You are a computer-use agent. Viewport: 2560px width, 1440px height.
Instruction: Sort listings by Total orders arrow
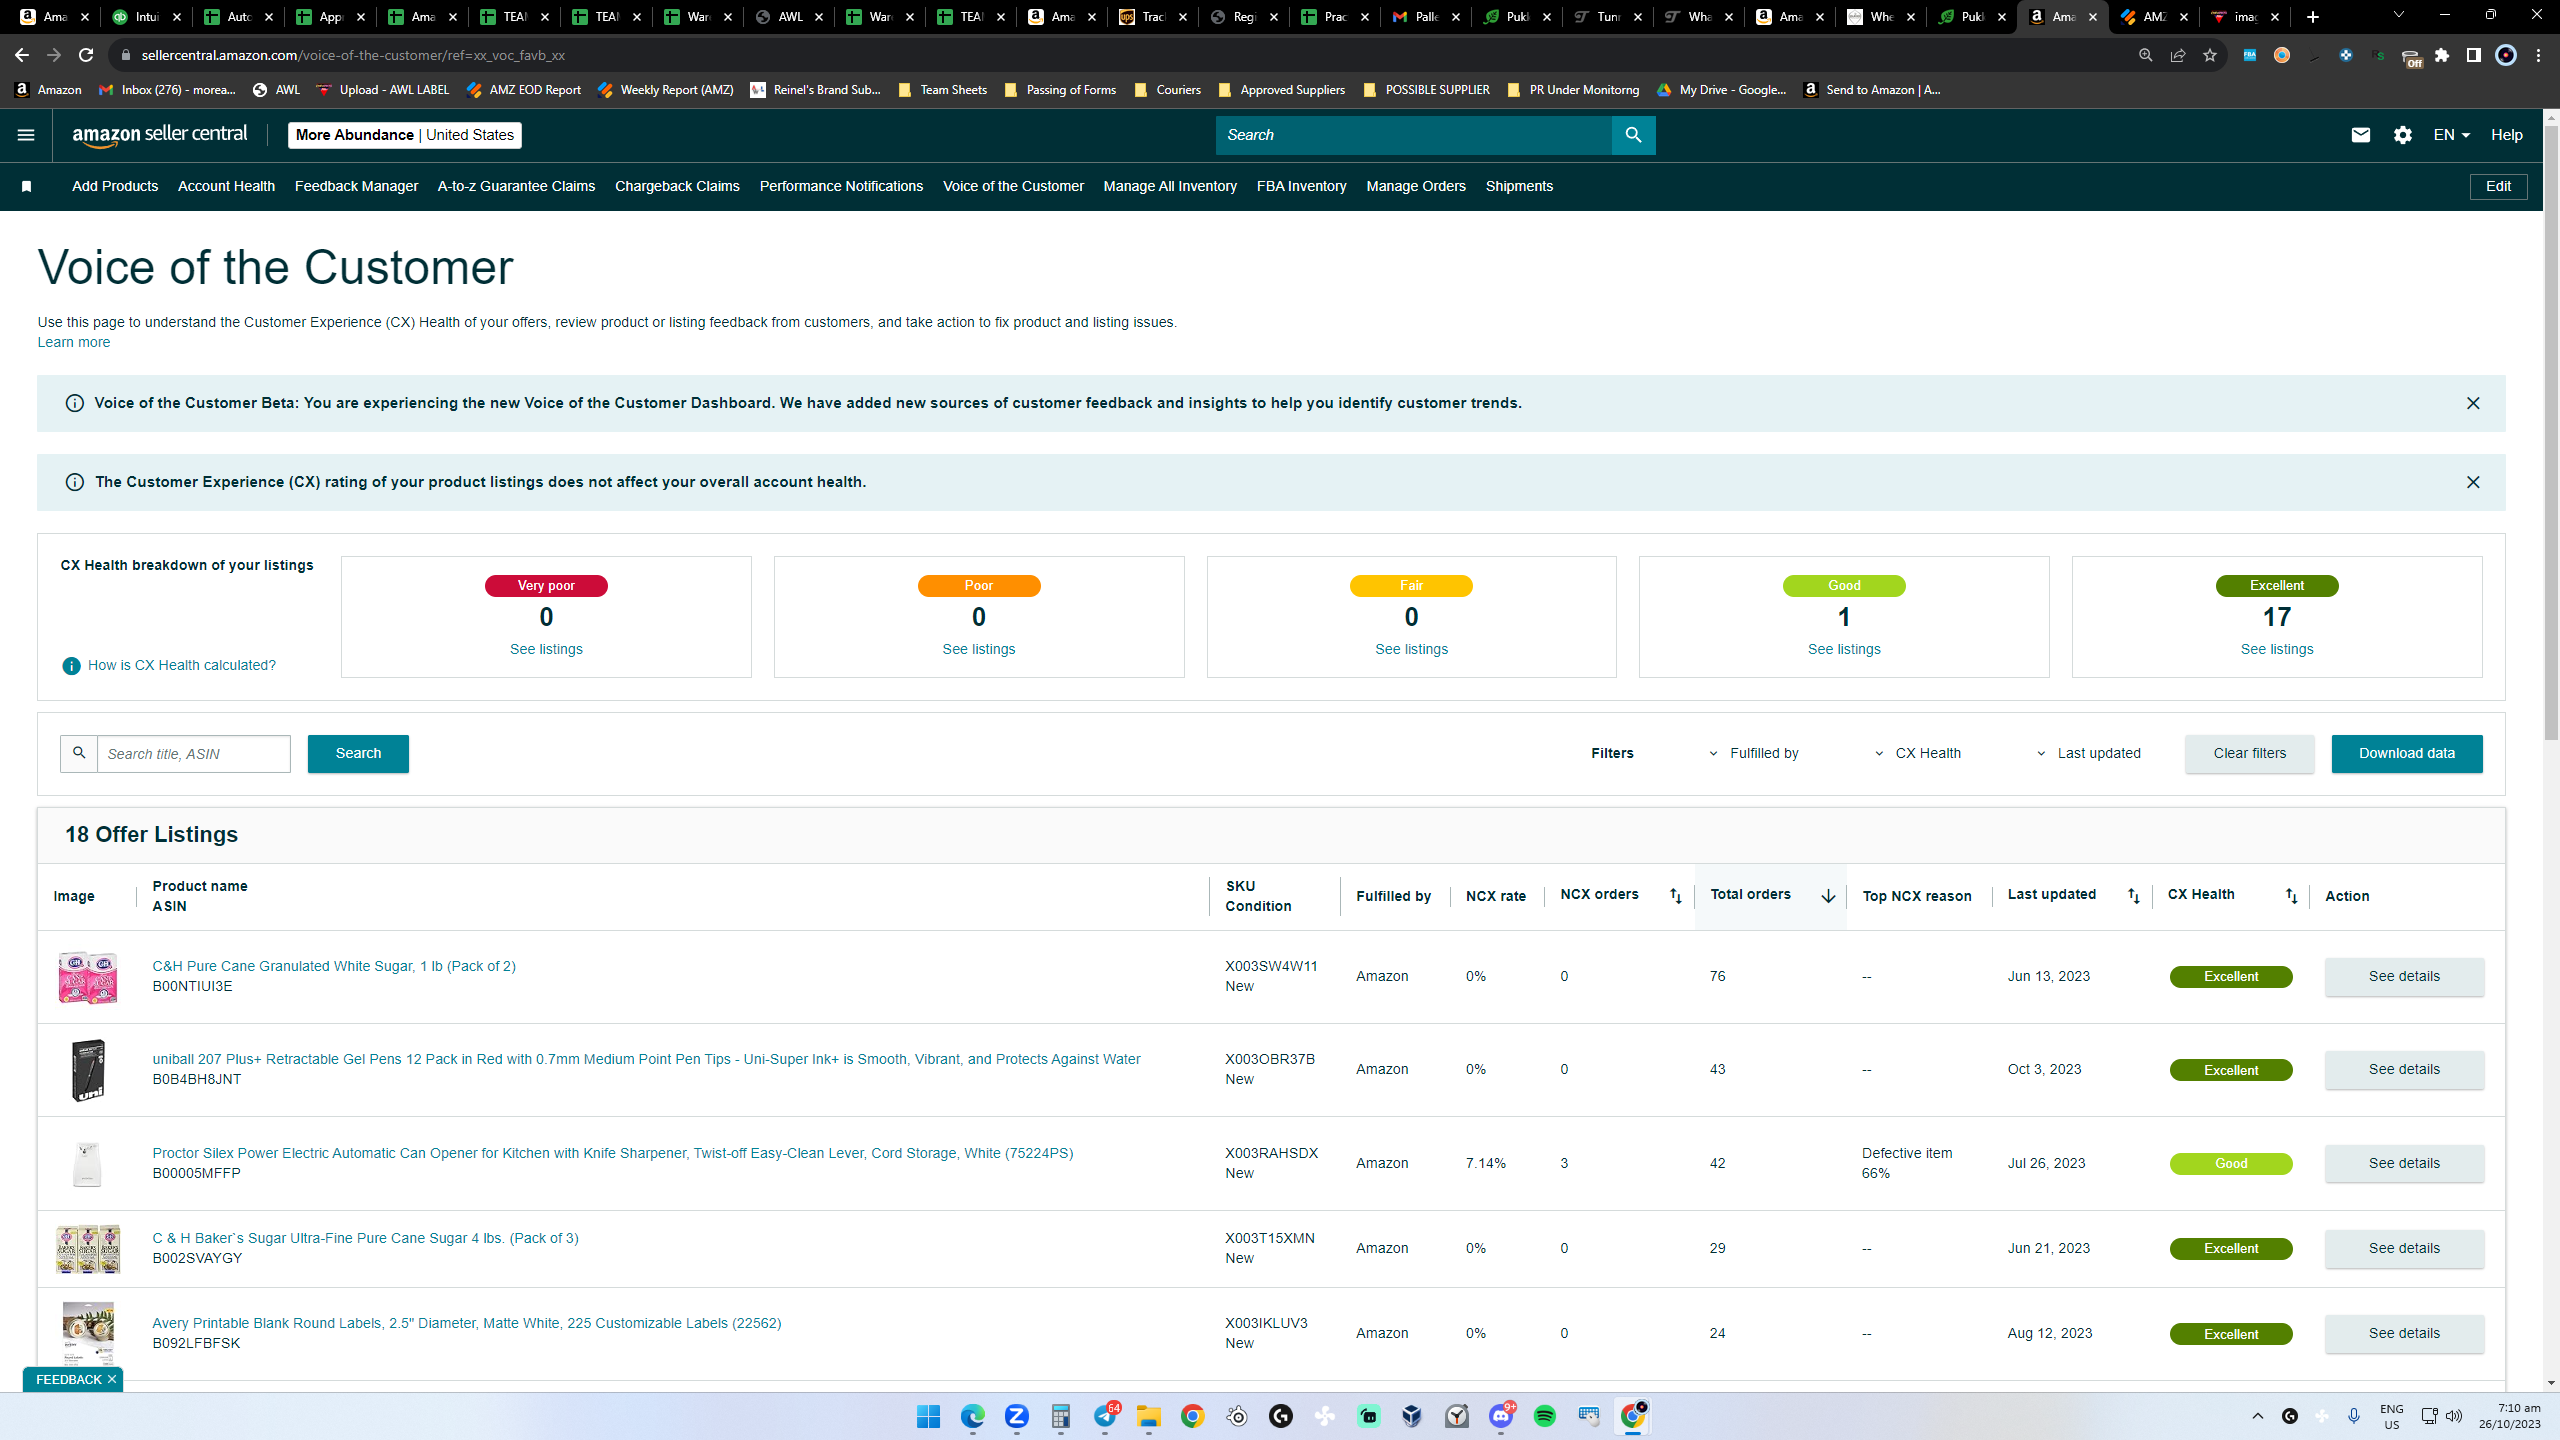click(1828, 896)
